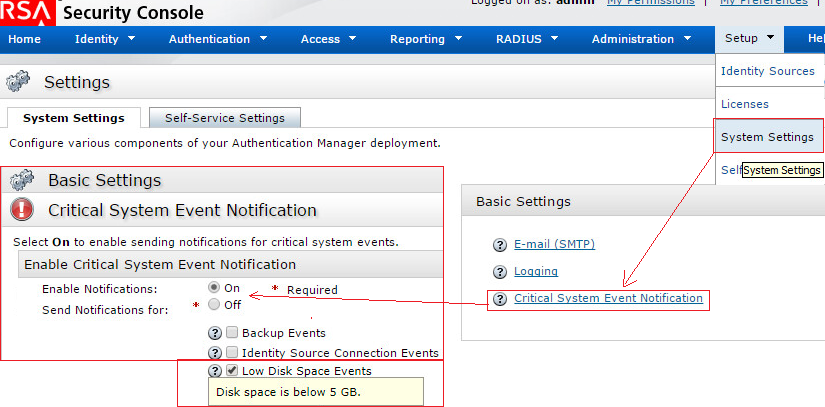The height and width of the screenshot is (407, 825).
Task: Select the On radio button for notifications
Action: tap(214, 288)
